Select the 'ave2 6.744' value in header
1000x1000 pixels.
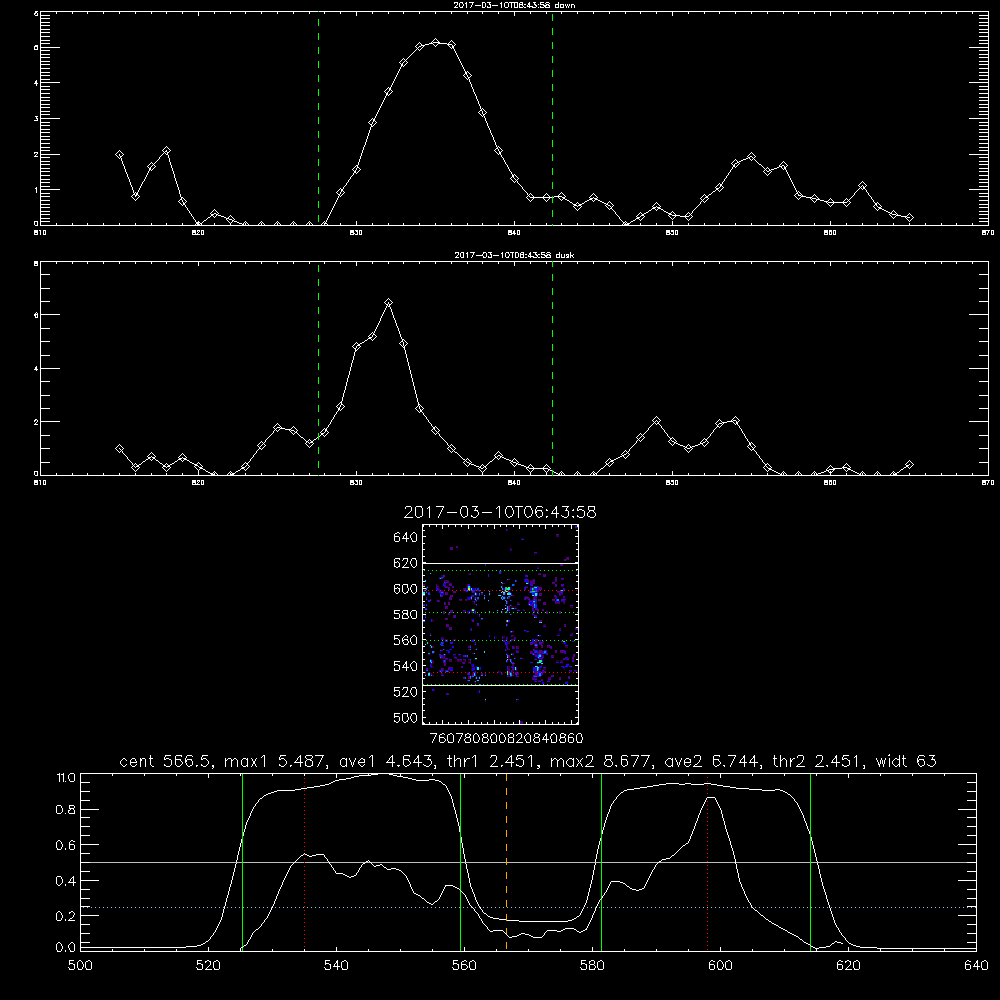point(712,761)
